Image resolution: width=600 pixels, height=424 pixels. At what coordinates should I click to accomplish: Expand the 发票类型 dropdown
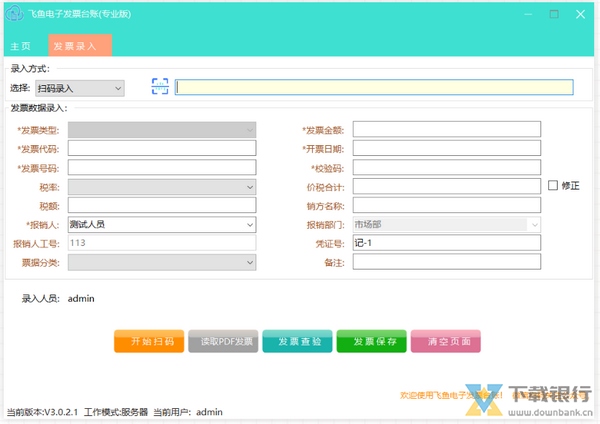[162, 130]
